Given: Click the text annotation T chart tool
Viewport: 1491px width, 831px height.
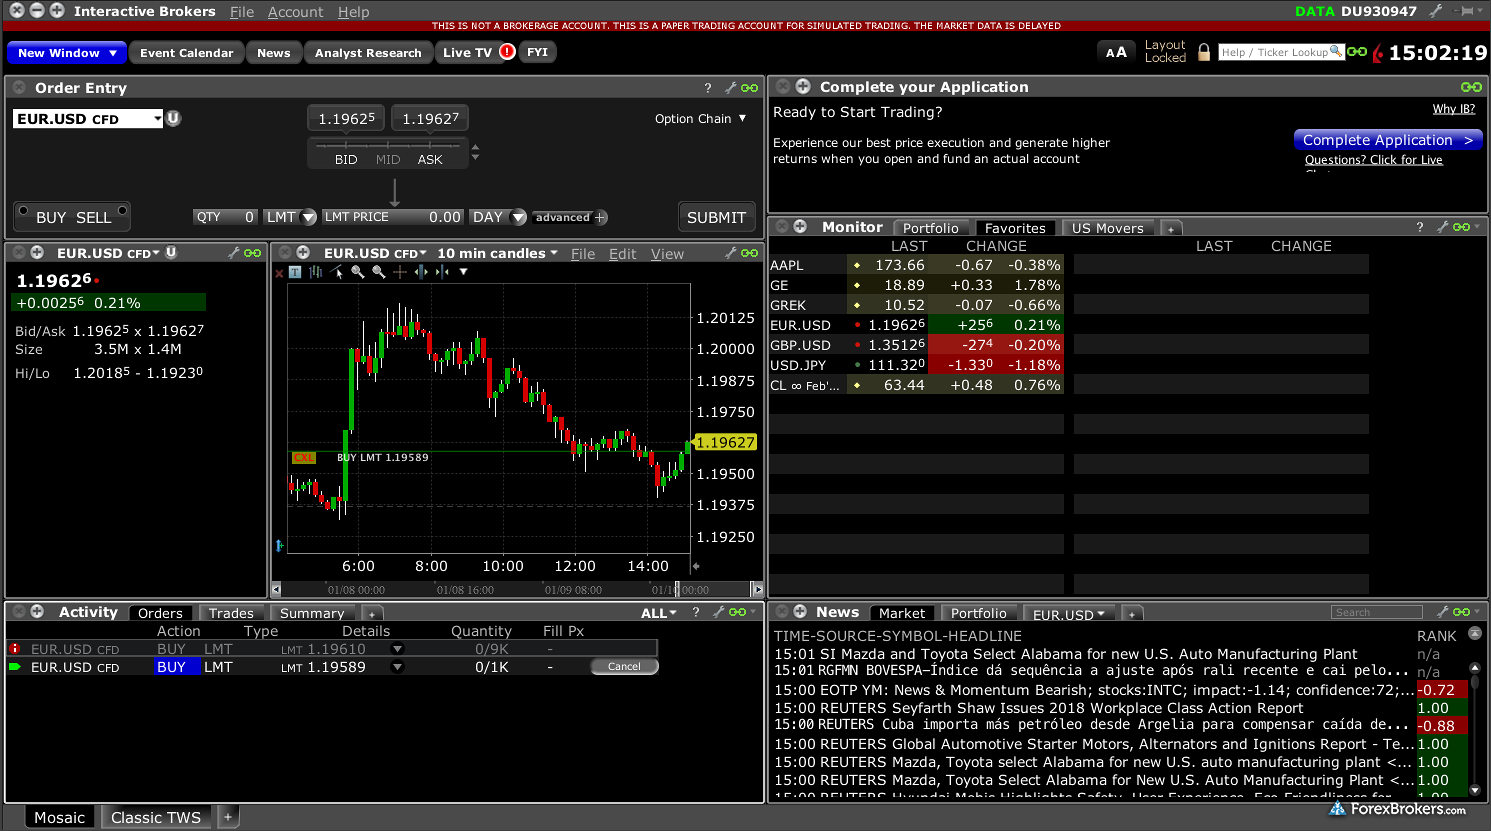Looking at the screenshot, I should pos(295,272).
